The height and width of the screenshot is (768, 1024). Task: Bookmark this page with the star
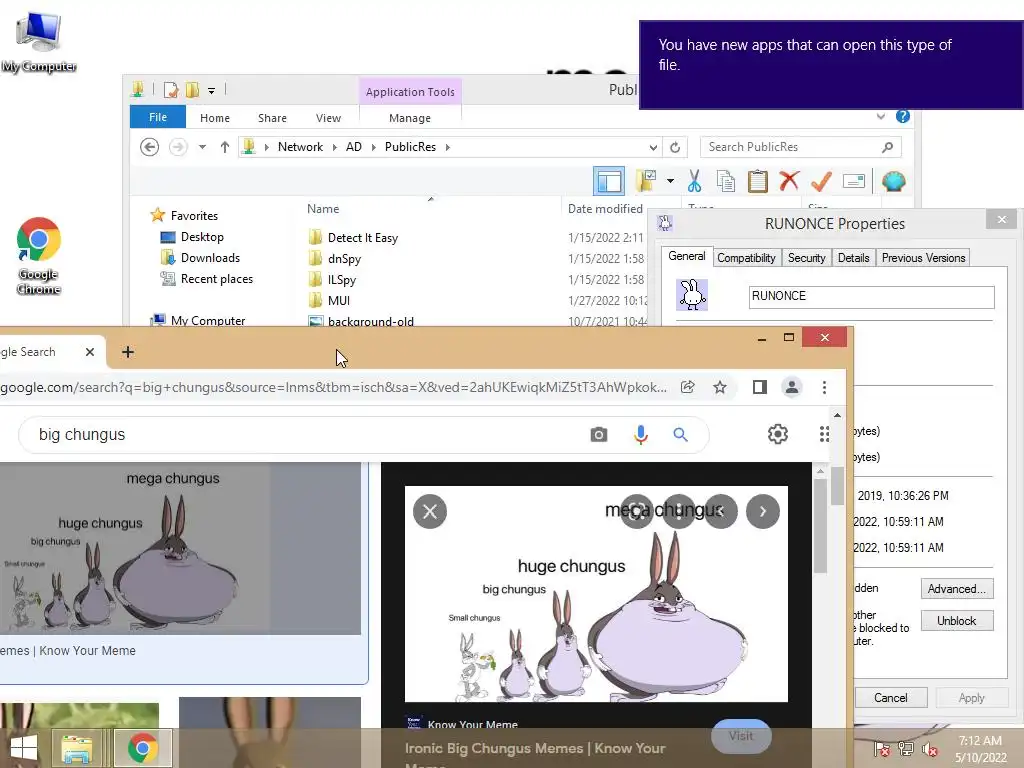pos(720,387)
